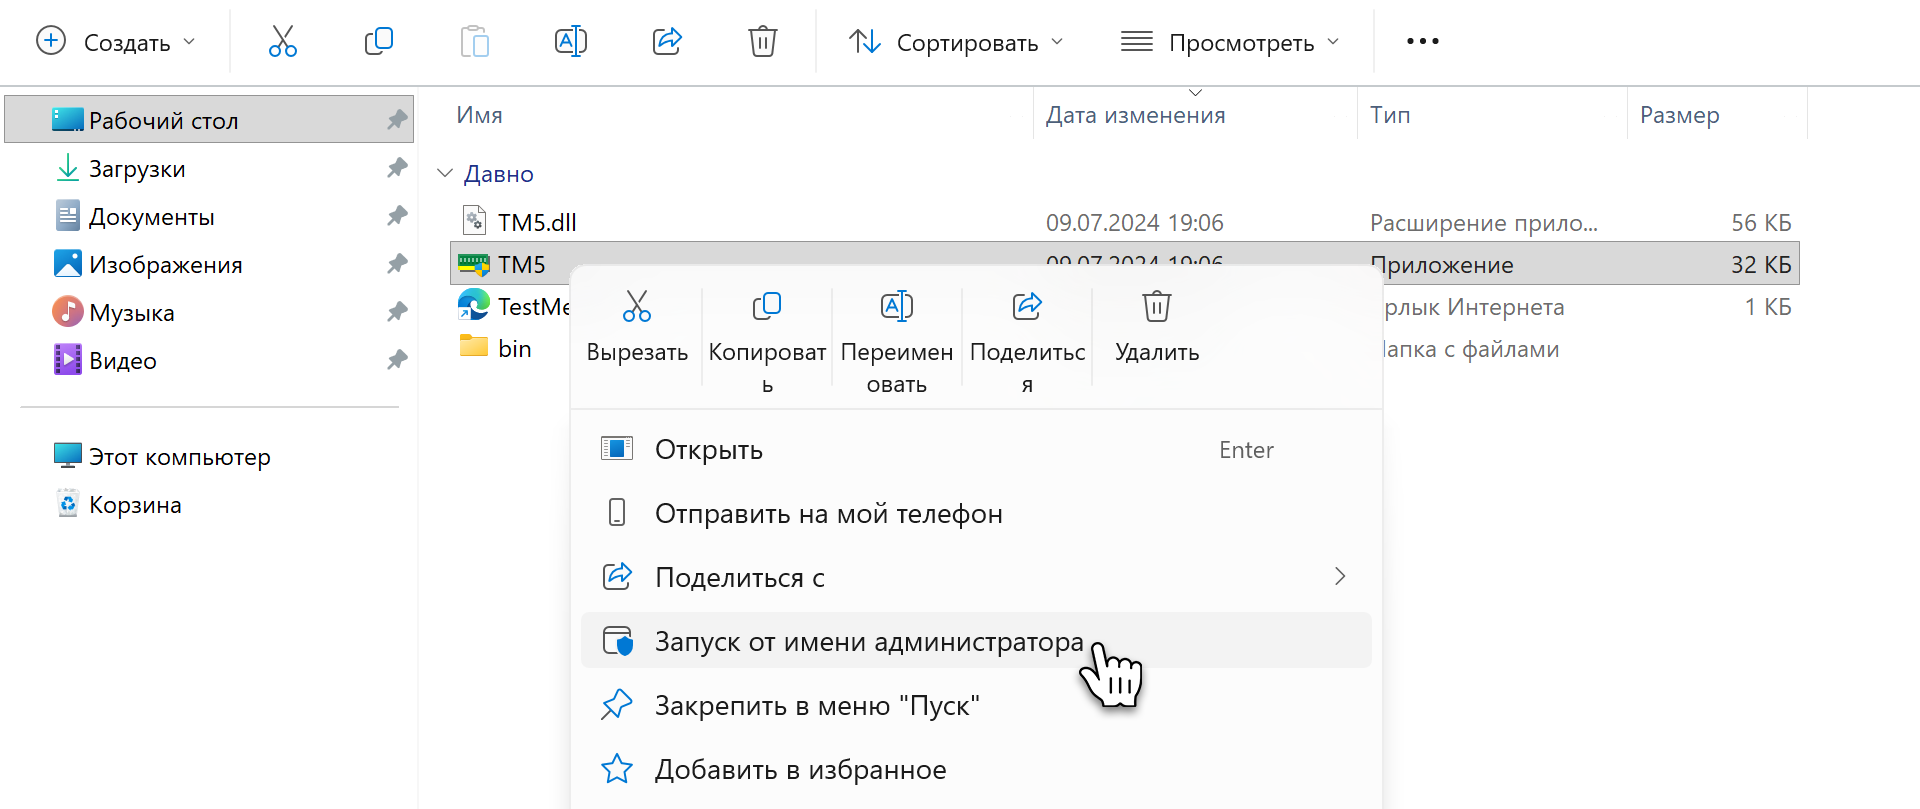This screenshot has width=1920, height=809.
Task: Click the Delete trash icon in the top toolbar
Action: pyautogui.click(x=762, y=42)
